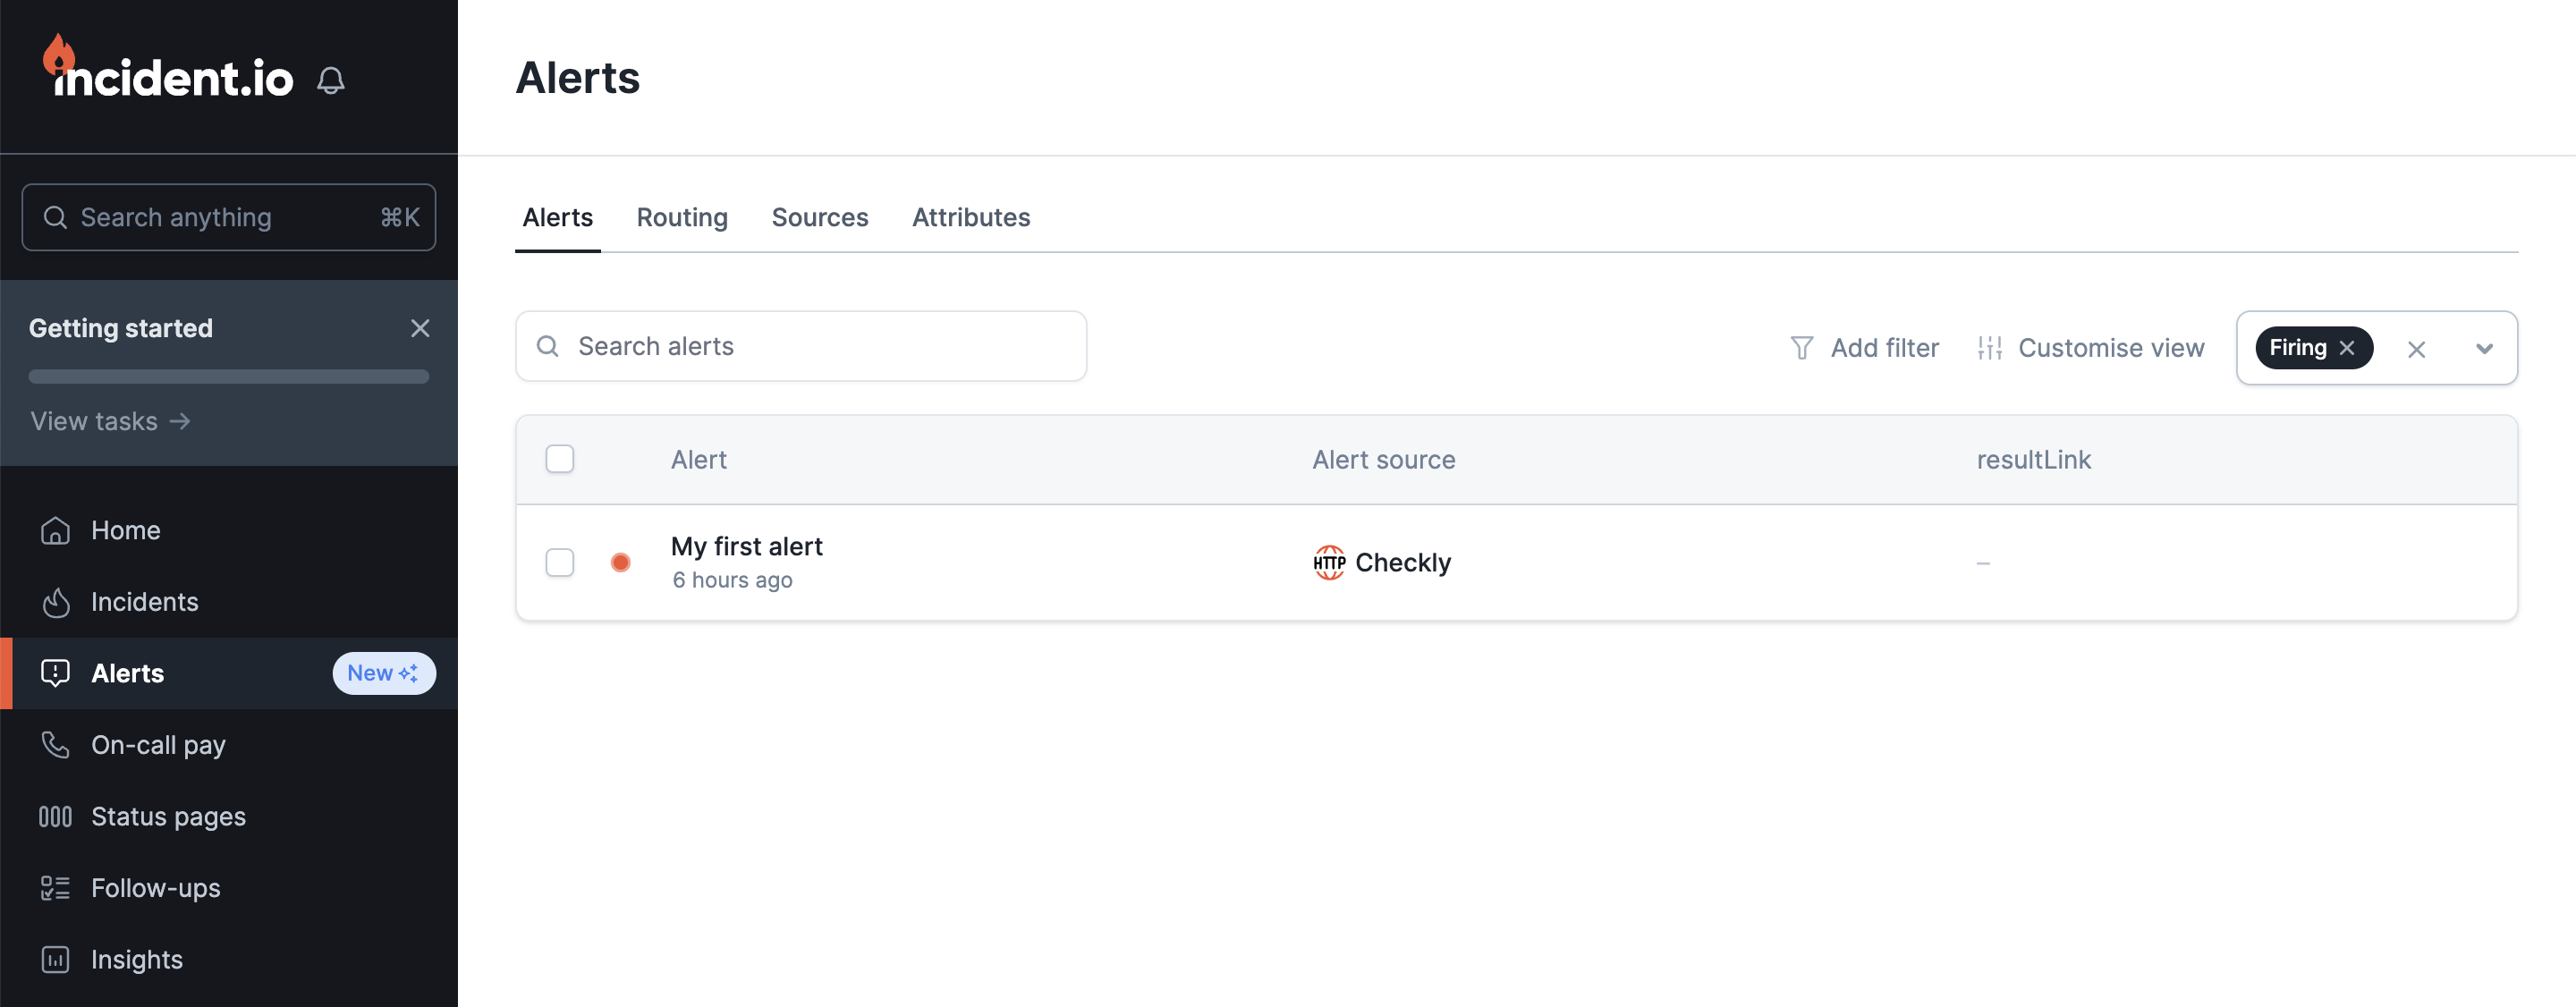Toggle the My first alert row checkbox

(x=558, y=560)
